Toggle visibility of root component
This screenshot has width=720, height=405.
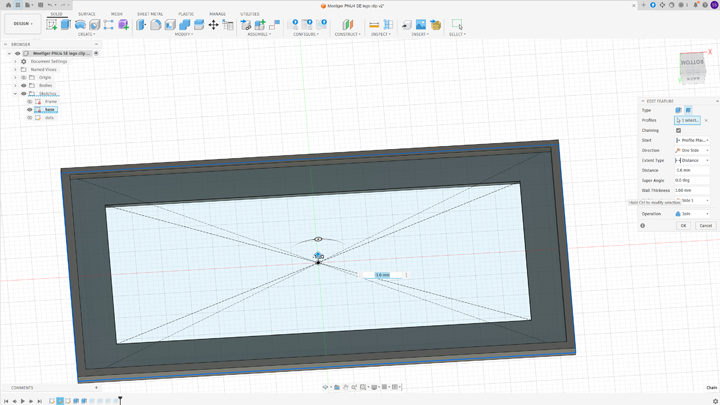click(x=17, y=53)
